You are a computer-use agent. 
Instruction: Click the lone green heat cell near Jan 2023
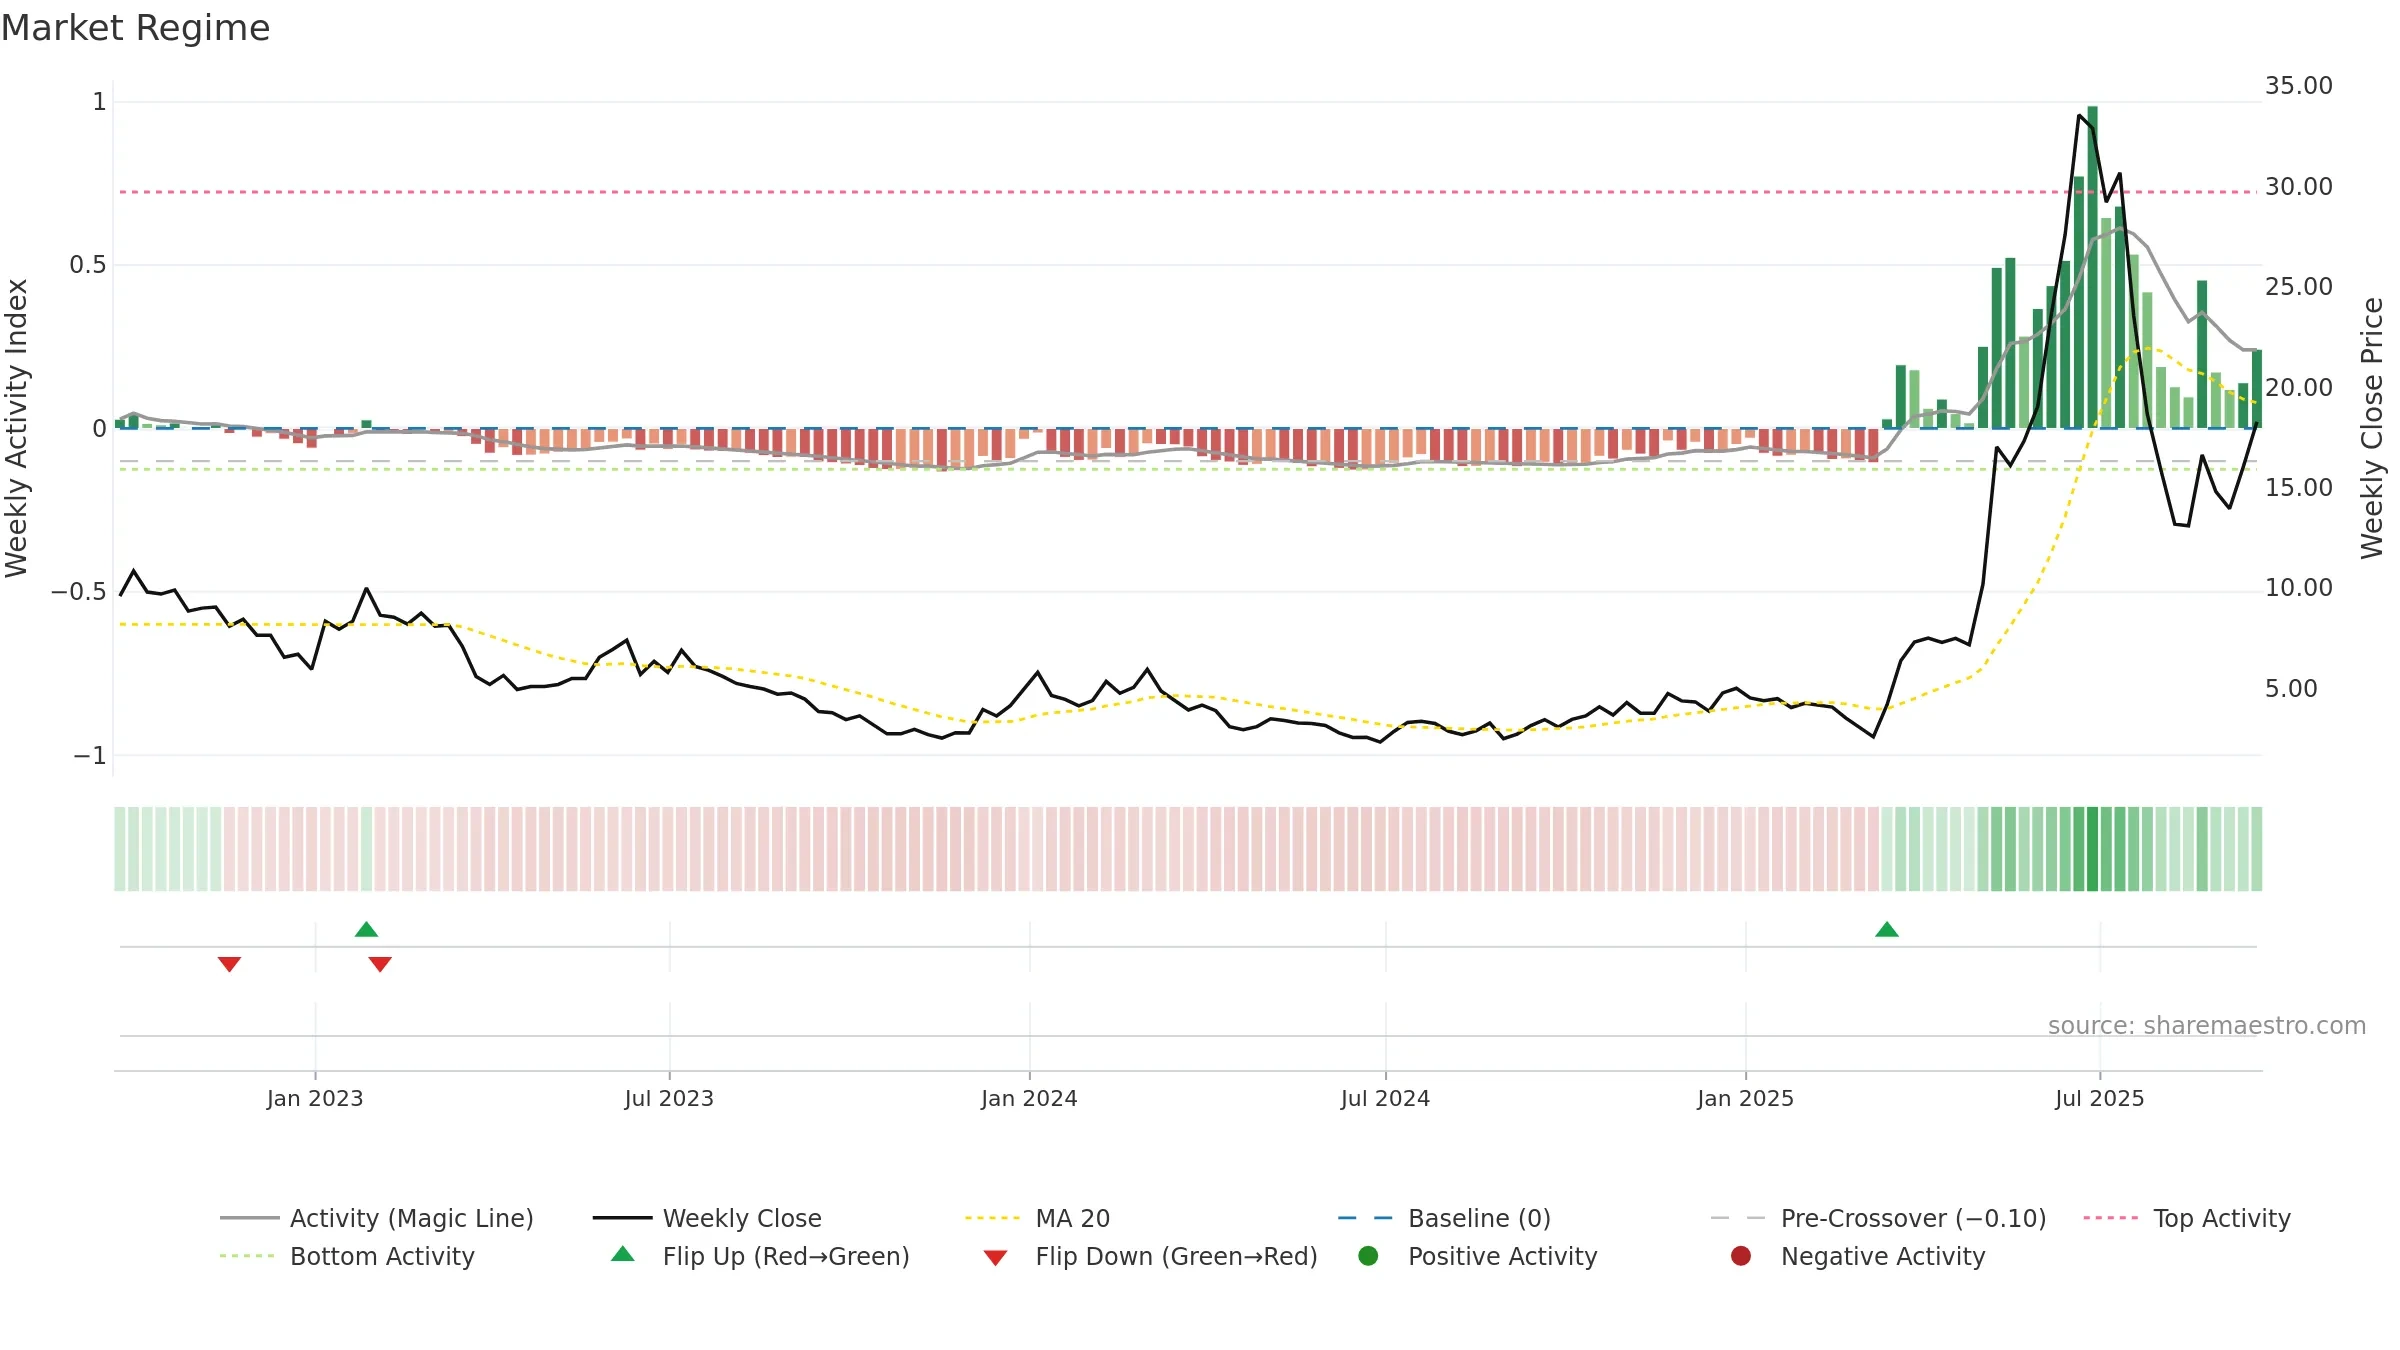pos(366,849)
